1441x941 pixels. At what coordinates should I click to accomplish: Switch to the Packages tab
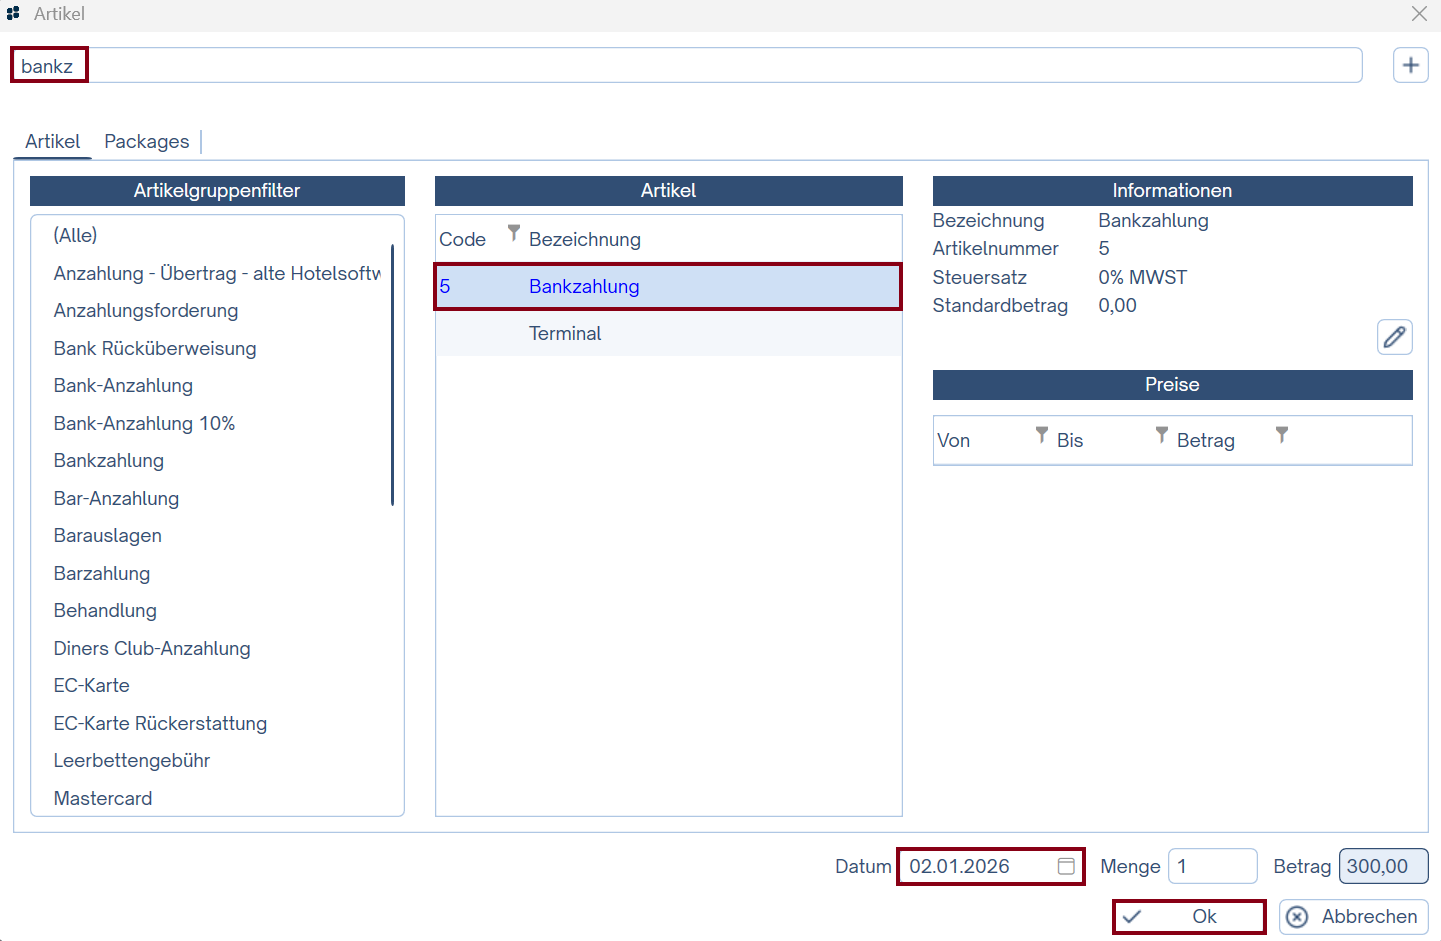point(146,142)
